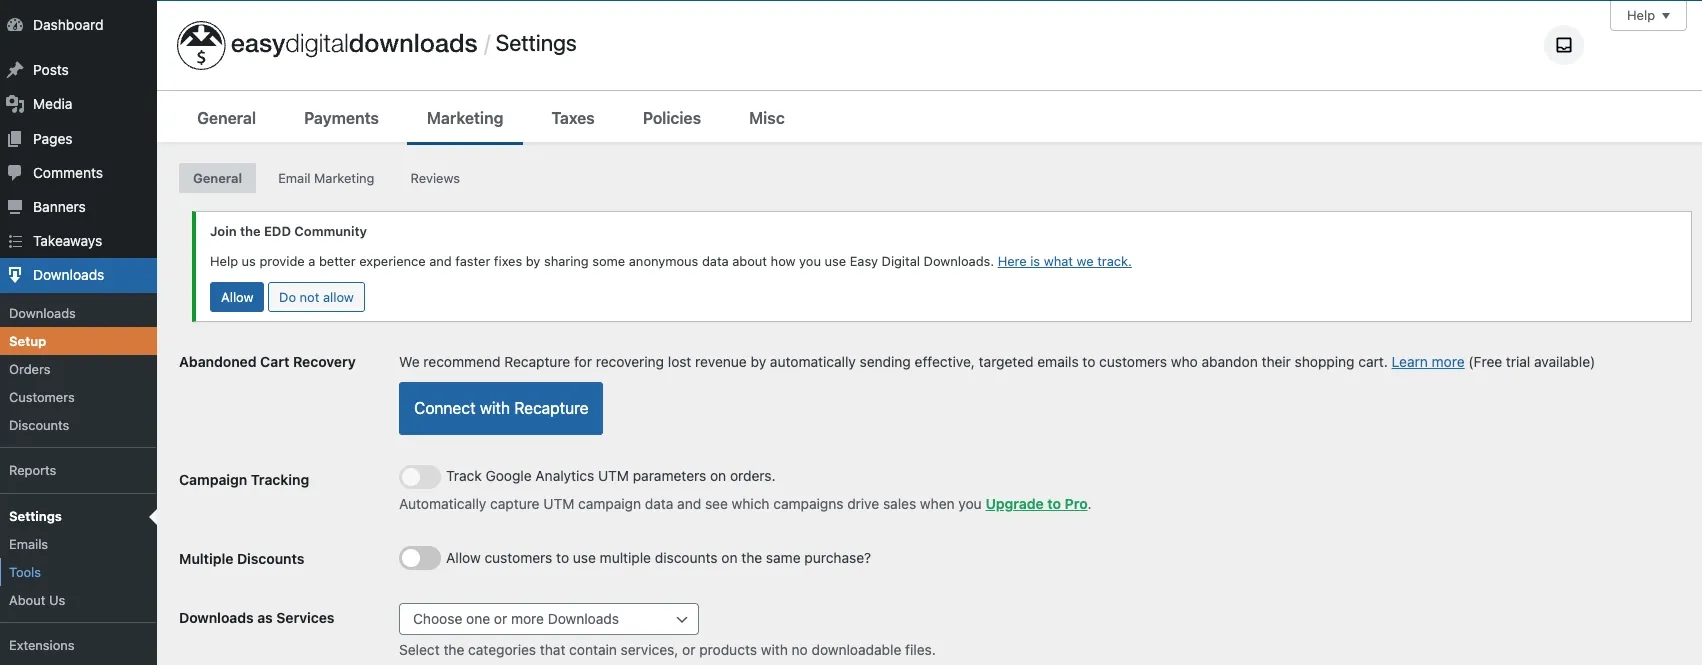Open the Misc settings tab
Viewport: 1702px width, 665px height.
point(767,118)
